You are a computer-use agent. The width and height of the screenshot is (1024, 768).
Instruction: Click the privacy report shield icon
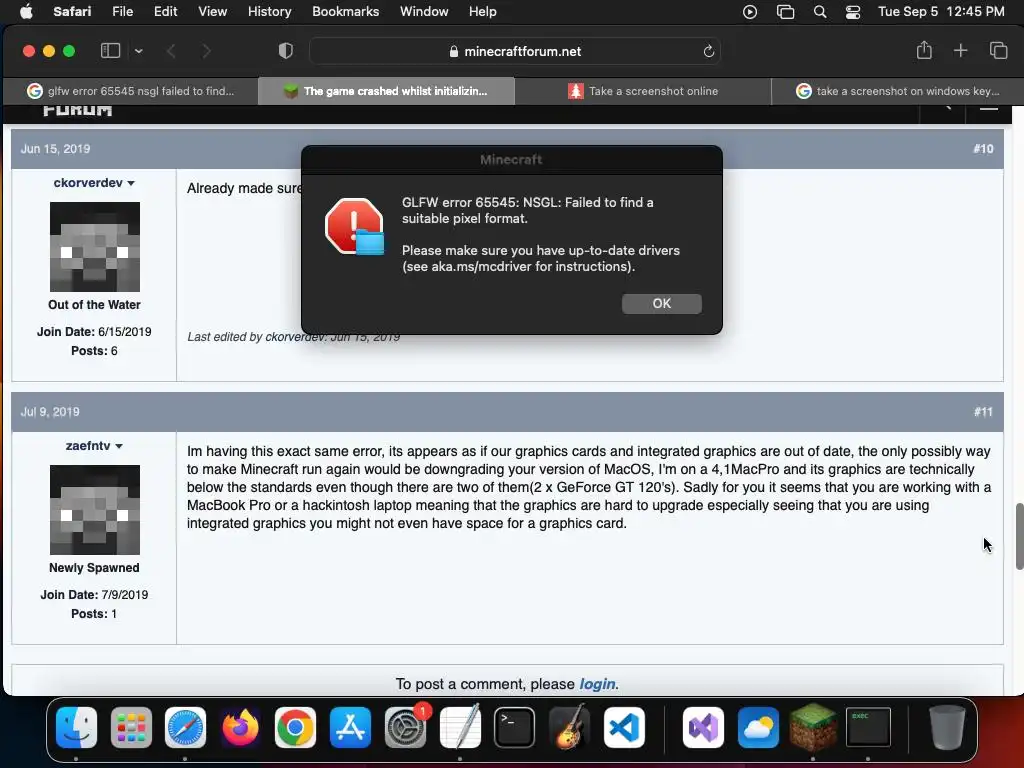pos(285,51)
